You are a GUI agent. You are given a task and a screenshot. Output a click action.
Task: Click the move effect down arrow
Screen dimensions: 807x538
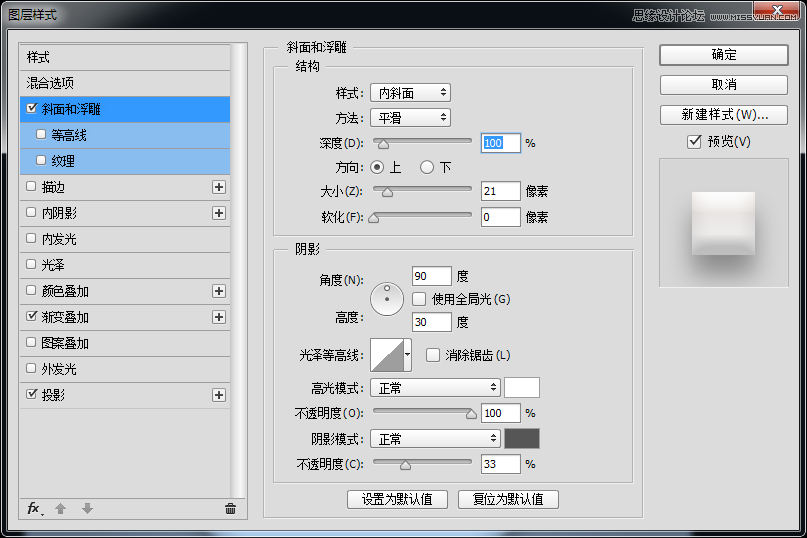tap(87, 509)
